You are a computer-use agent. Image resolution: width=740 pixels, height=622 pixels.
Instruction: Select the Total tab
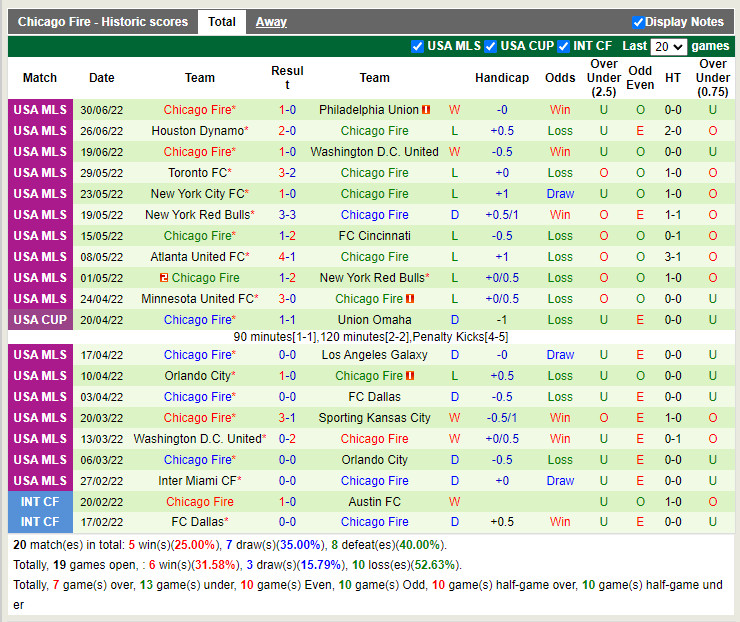(222, 22)
